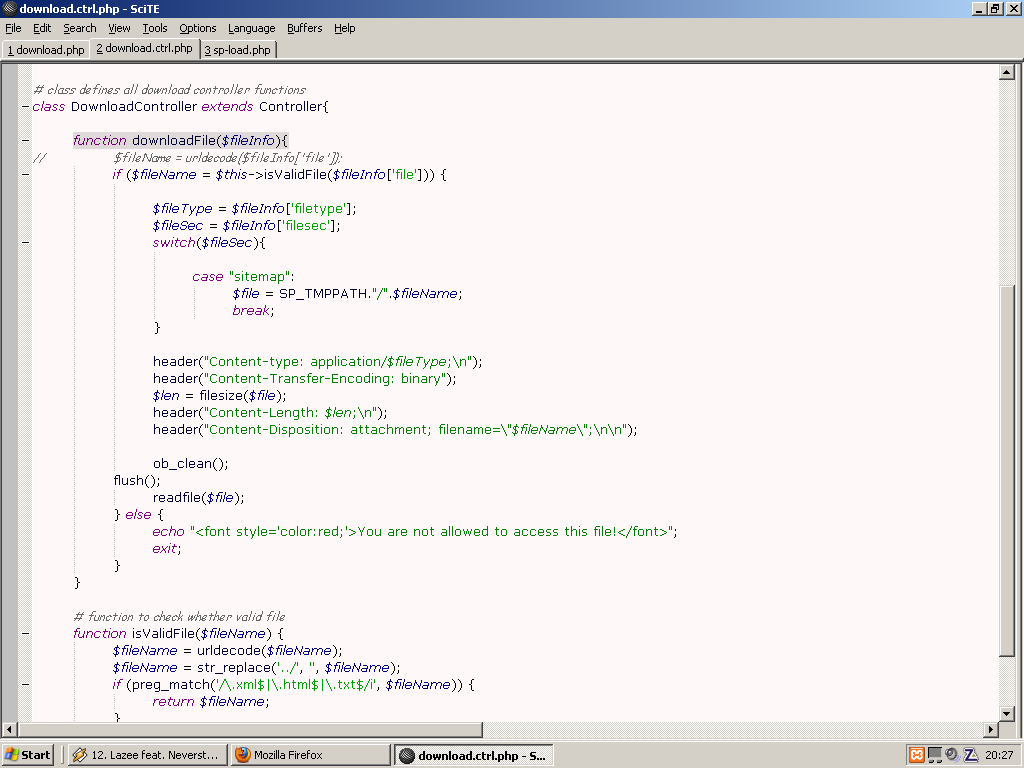Switch to the Lazee feat. Neverst... taskbar window
The width and height of the screenshot is (1024, 768).
[x=148, y=755]
